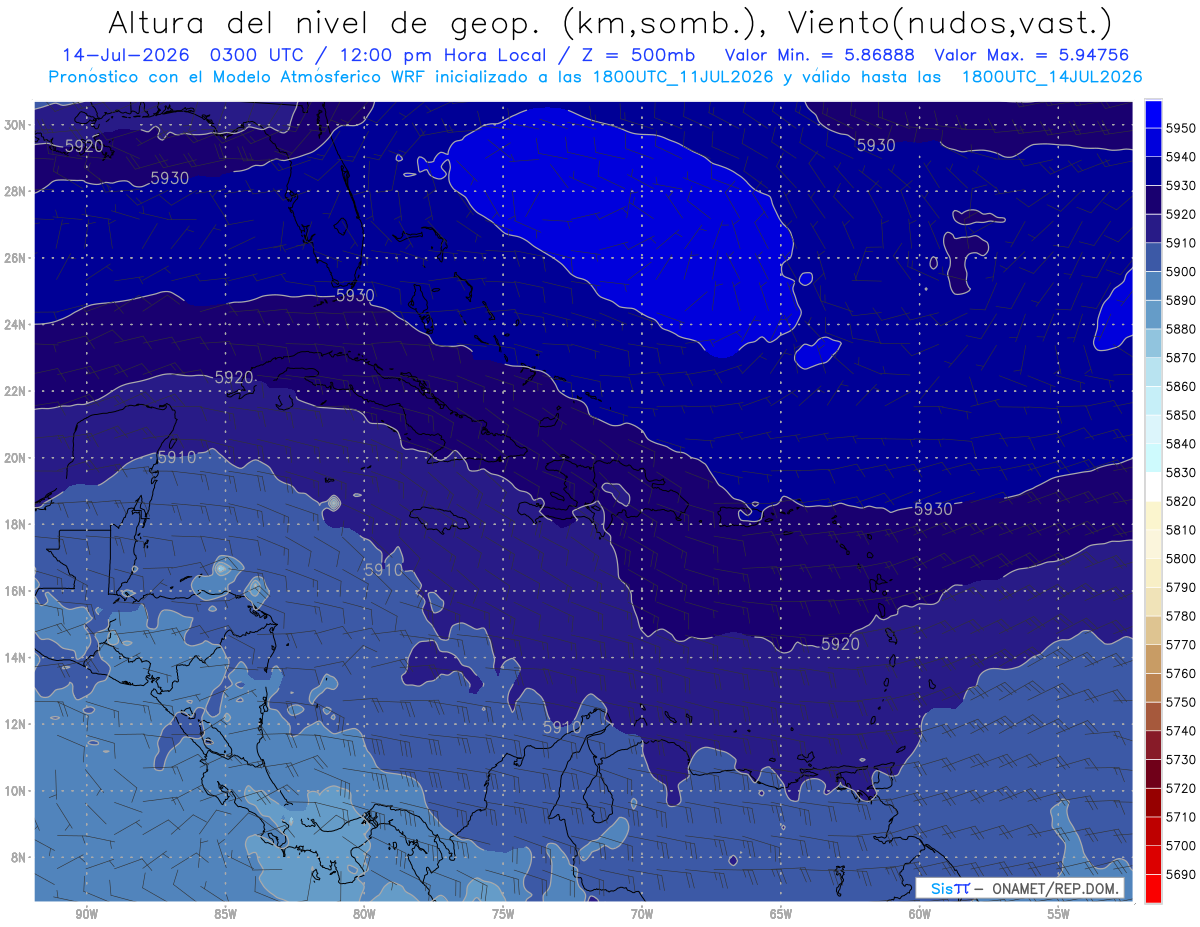Select the forecast date '14-Jul-2026'
Viewport: 1200px width, 927px height.
(127, 55)
